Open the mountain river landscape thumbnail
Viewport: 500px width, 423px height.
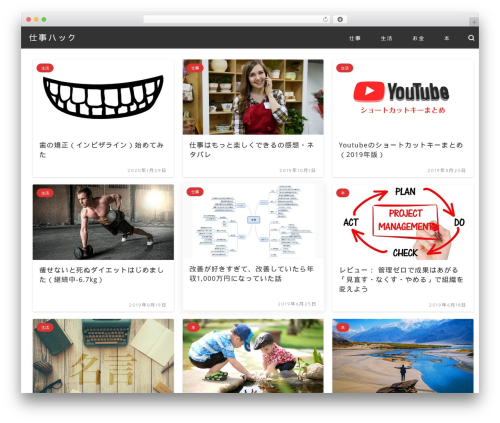[x=403, y=356]
